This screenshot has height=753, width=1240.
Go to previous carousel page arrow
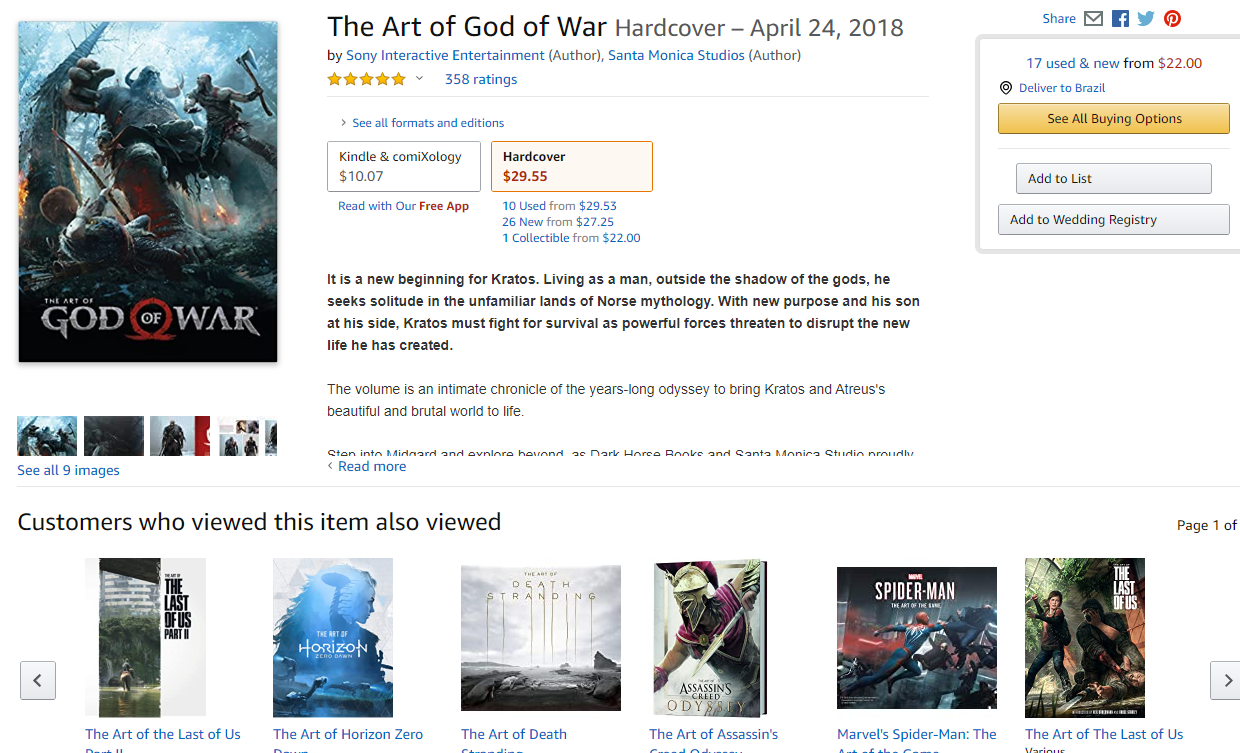point(38,680)
